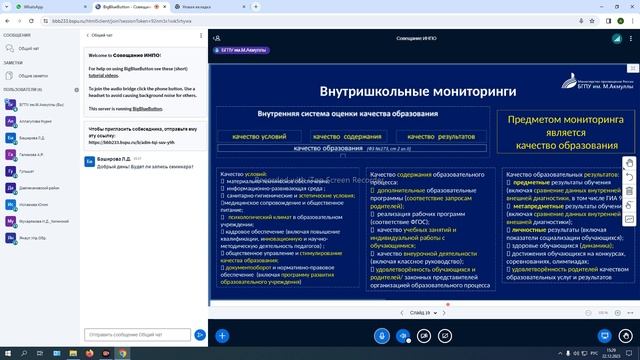
Task: Show hidden system tray icons
Action: [560, 353]
